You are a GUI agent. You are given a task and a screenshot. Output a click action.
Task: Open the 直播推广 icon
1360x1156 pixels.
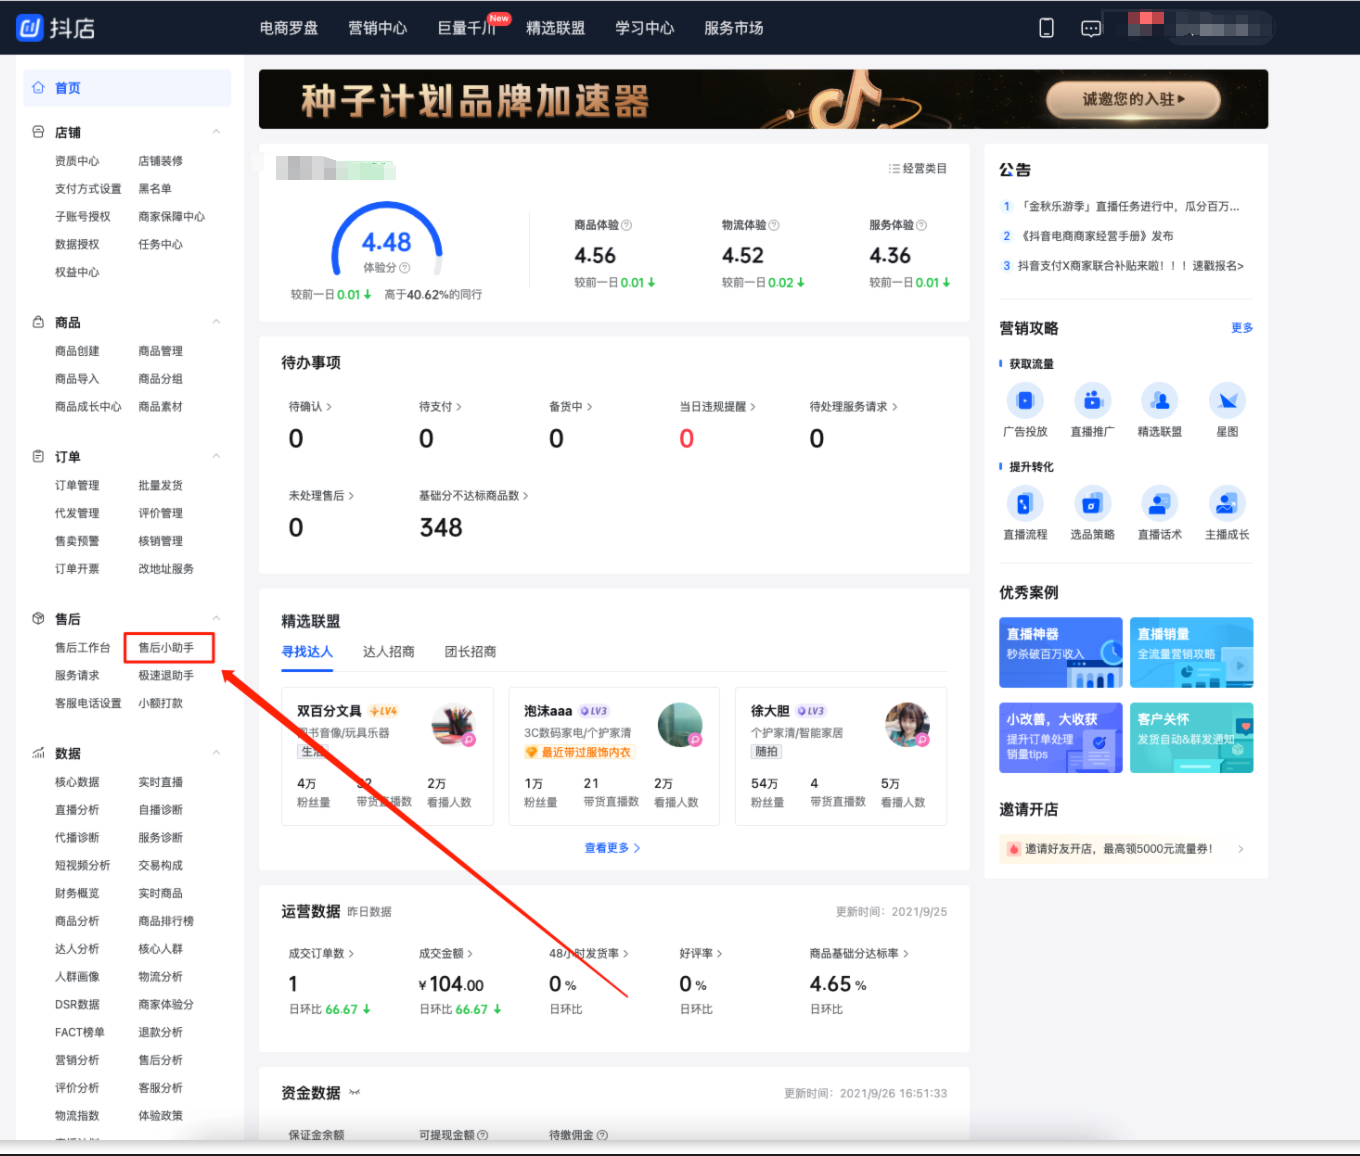click(x=1092, y=401)
